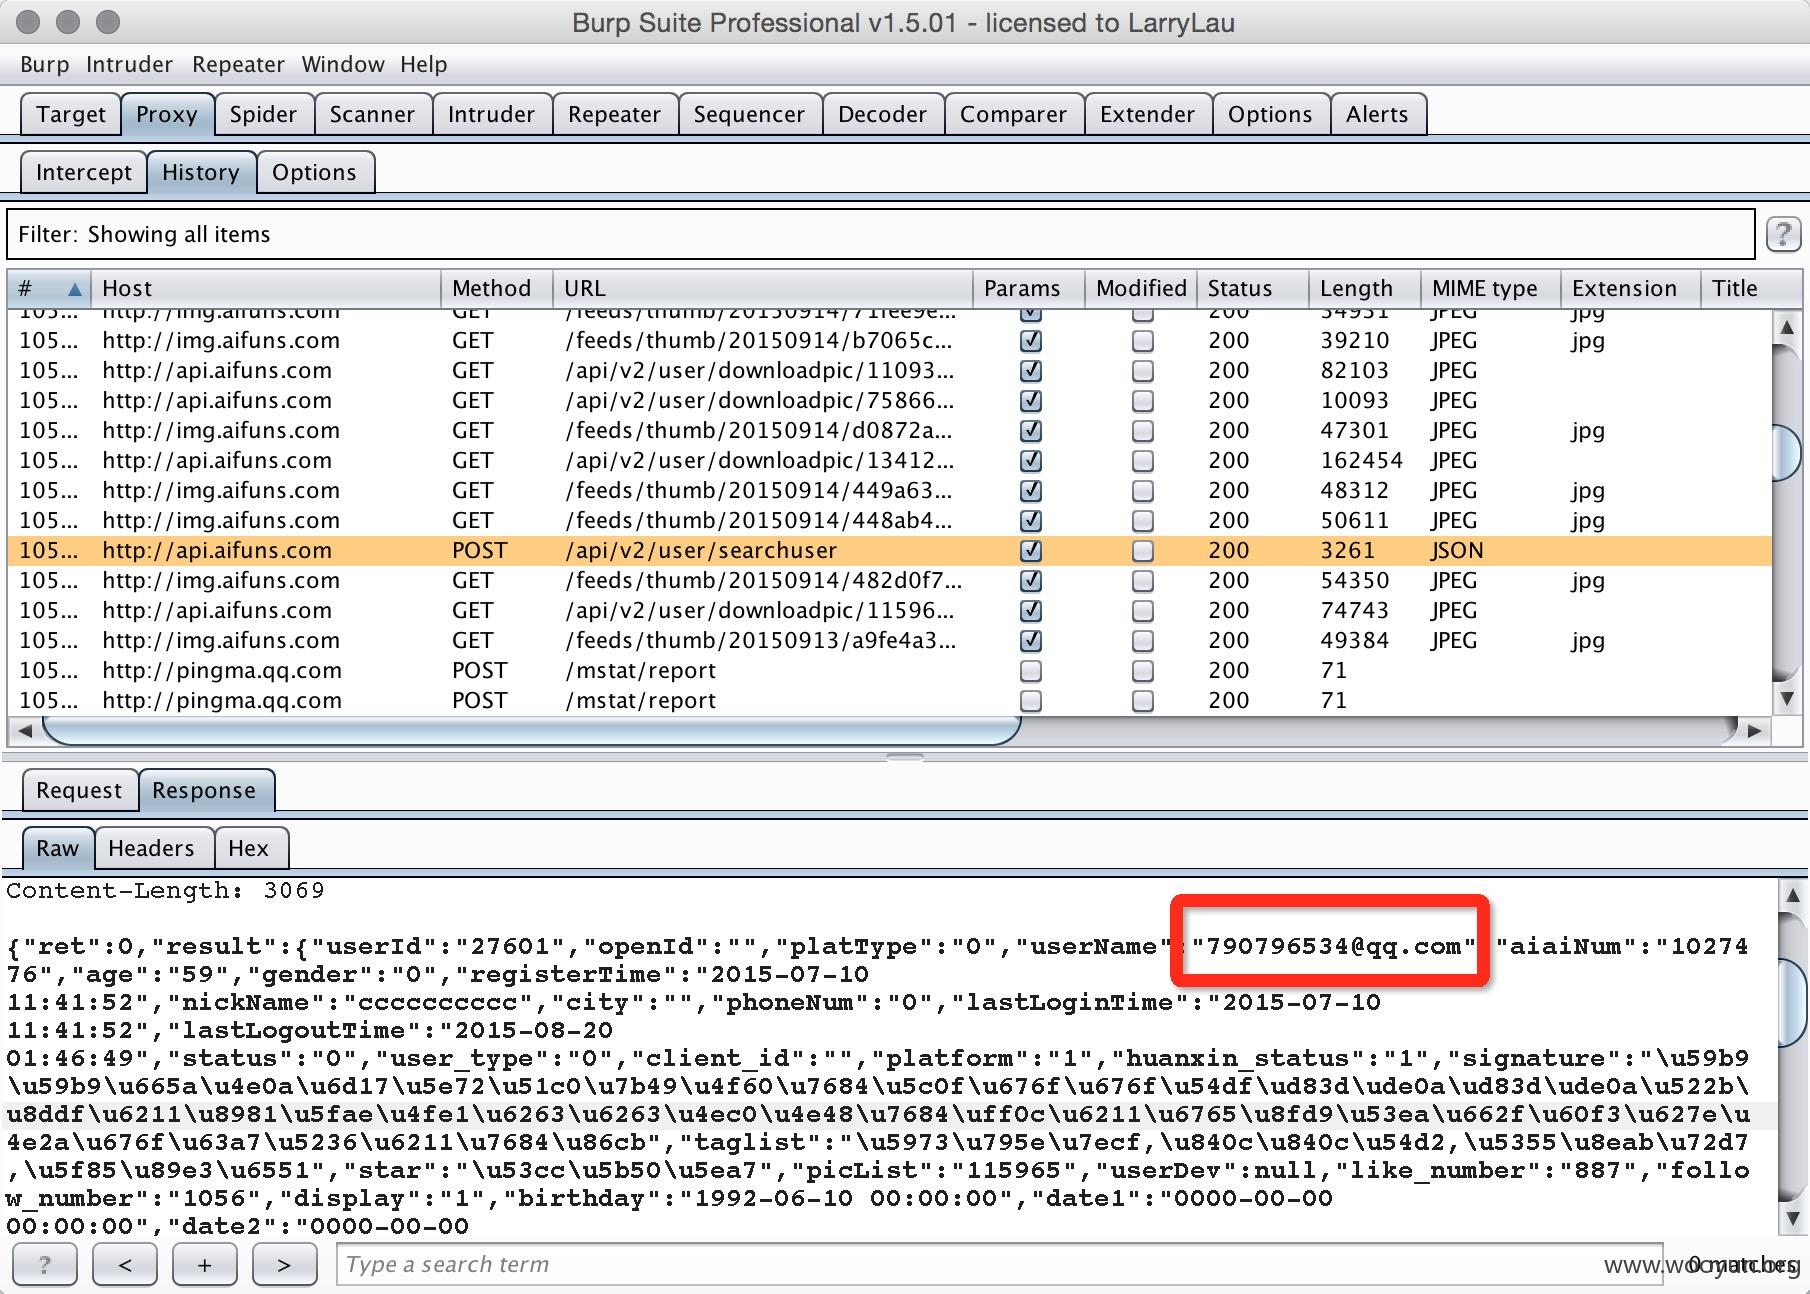The width and height of the screenshot is (1810, 1294).
Task: Open the Help menu
Action: pos(424,65)
